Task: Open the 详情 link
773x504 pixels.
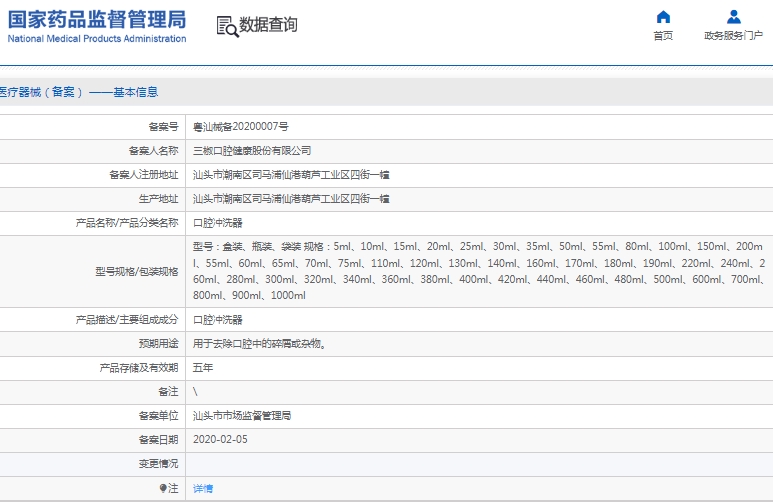Action: (203, 488)
